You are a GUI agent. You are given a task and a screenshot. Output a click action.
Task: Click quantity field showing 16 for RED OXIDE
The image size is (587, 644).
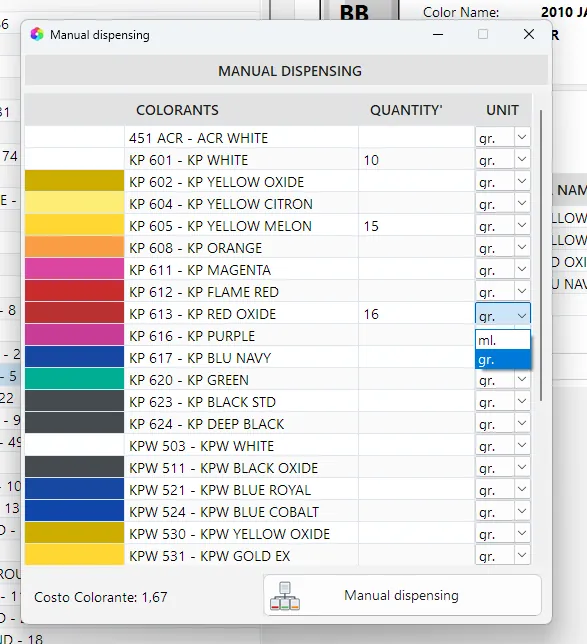tap(417, 313)
